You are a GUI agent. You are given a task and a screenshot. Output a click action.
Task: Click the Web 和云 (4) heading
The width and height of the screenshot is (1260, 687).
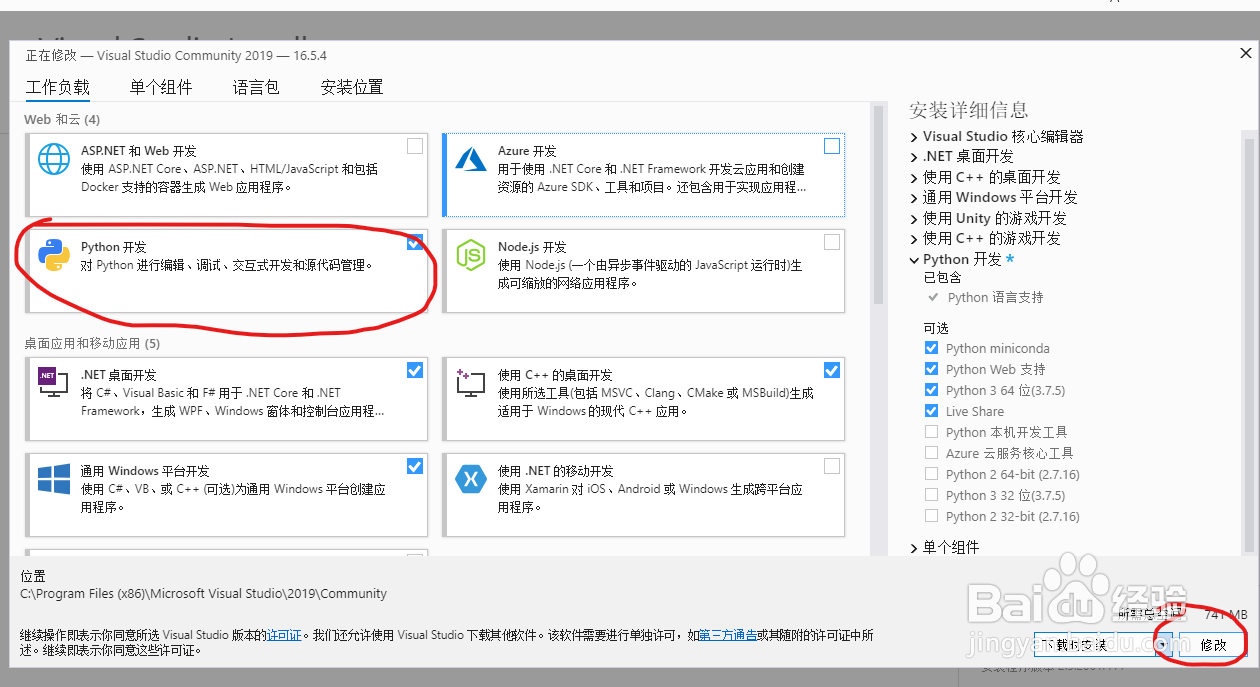(x=62, y=119)
